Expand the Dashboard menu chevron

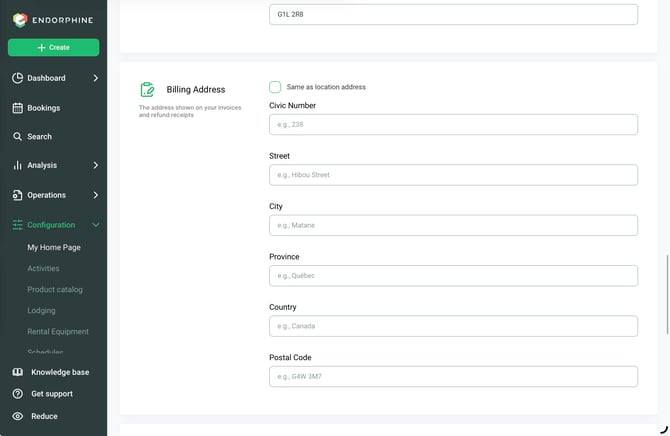[96, 78]
